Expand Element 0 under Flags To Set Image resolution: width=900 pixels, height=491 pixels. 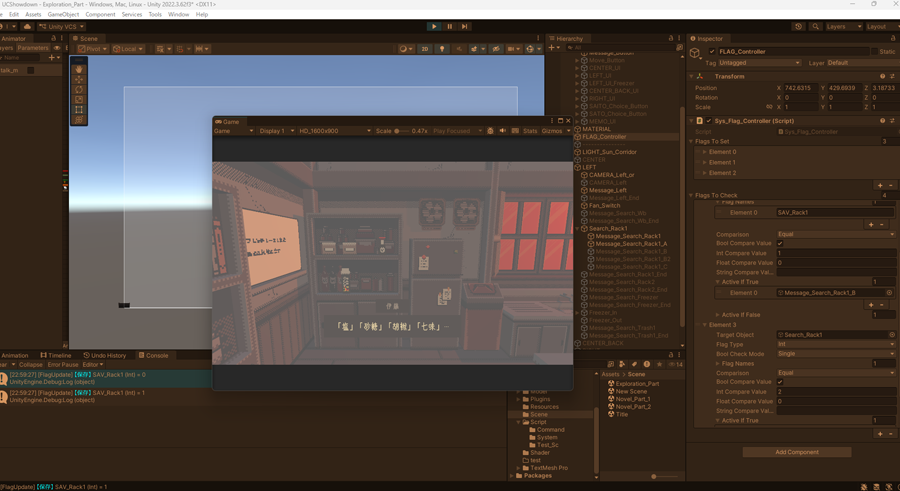pos(704,152)
